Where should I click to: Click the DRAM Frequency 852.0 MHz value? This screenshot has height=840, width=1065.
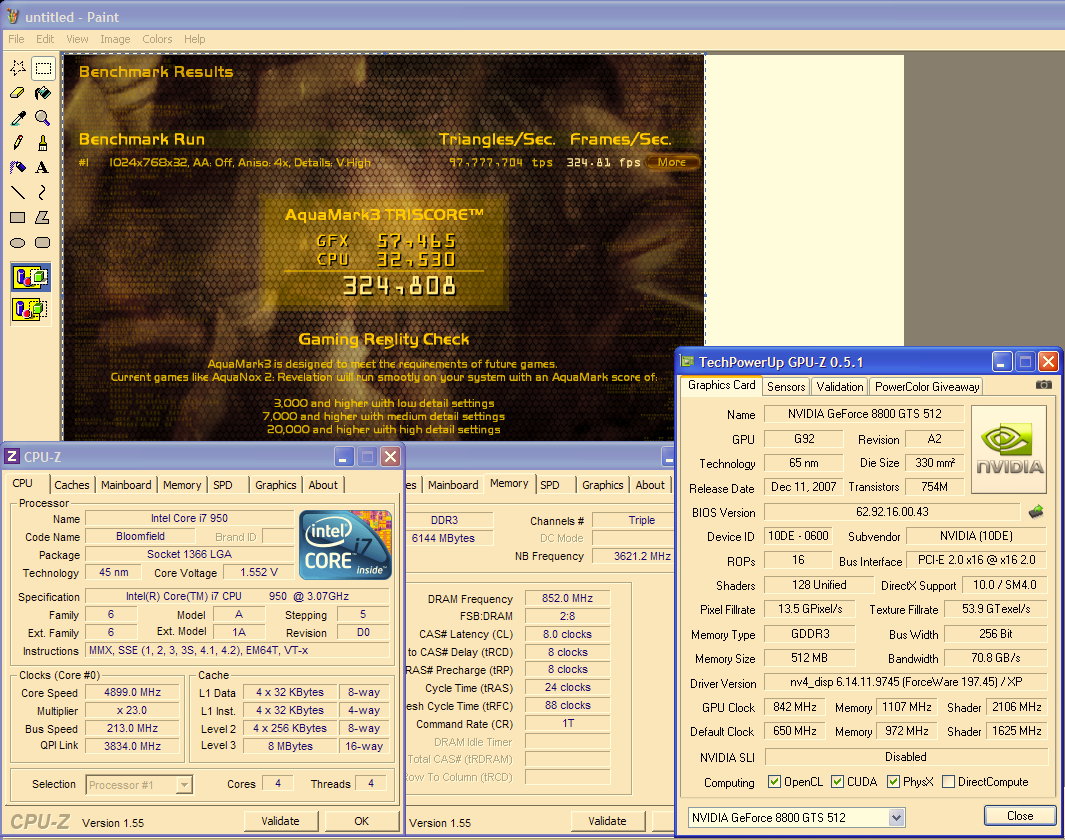coord(568,598)
